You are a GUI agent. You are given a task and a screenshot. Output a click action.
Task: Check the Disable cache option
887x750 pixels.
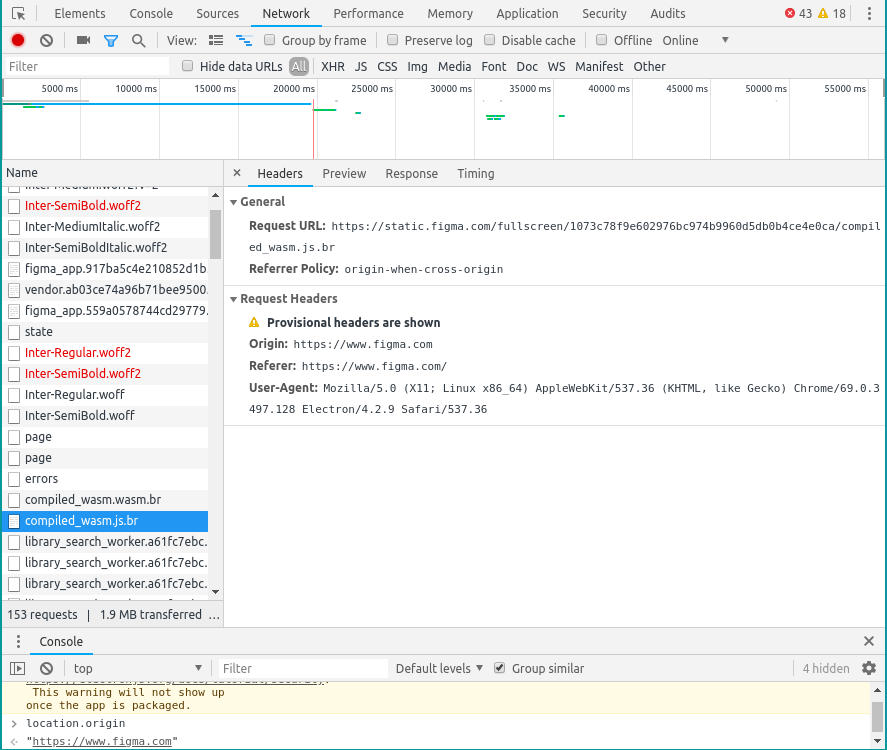click(x=490, y=40)
